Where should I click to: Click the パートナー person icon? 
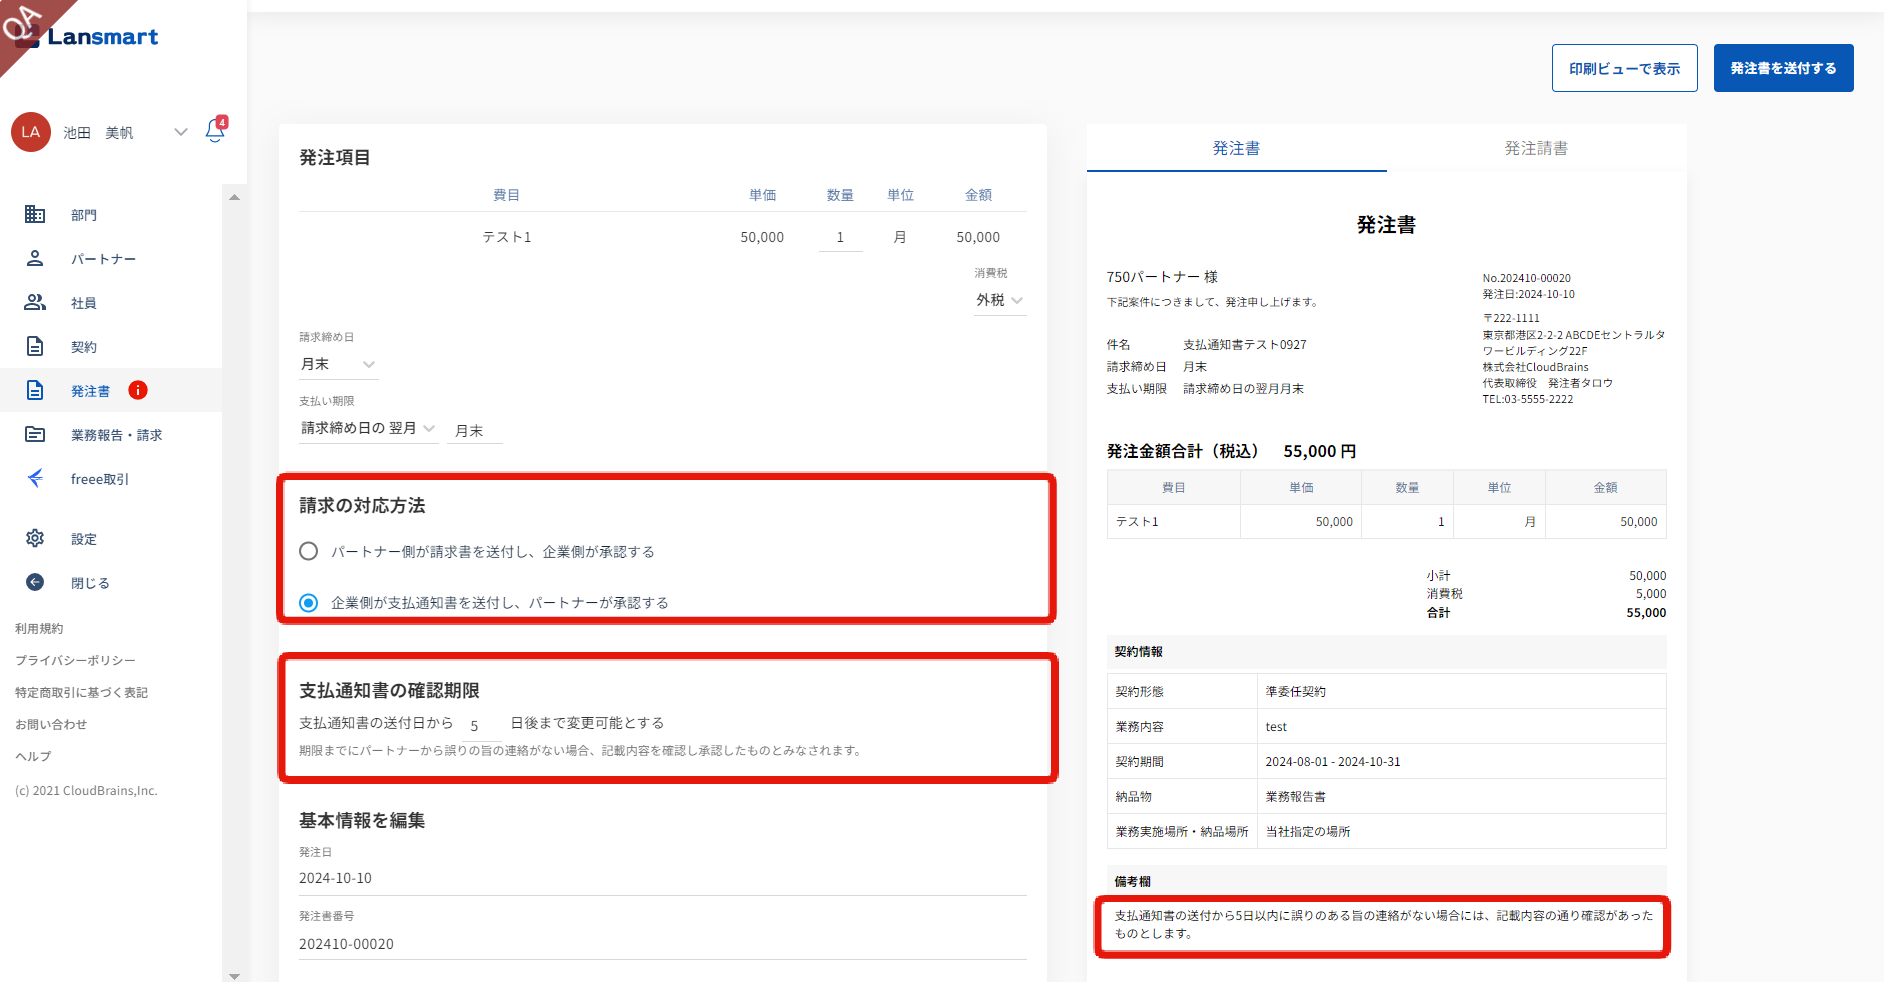click(35, 258)
